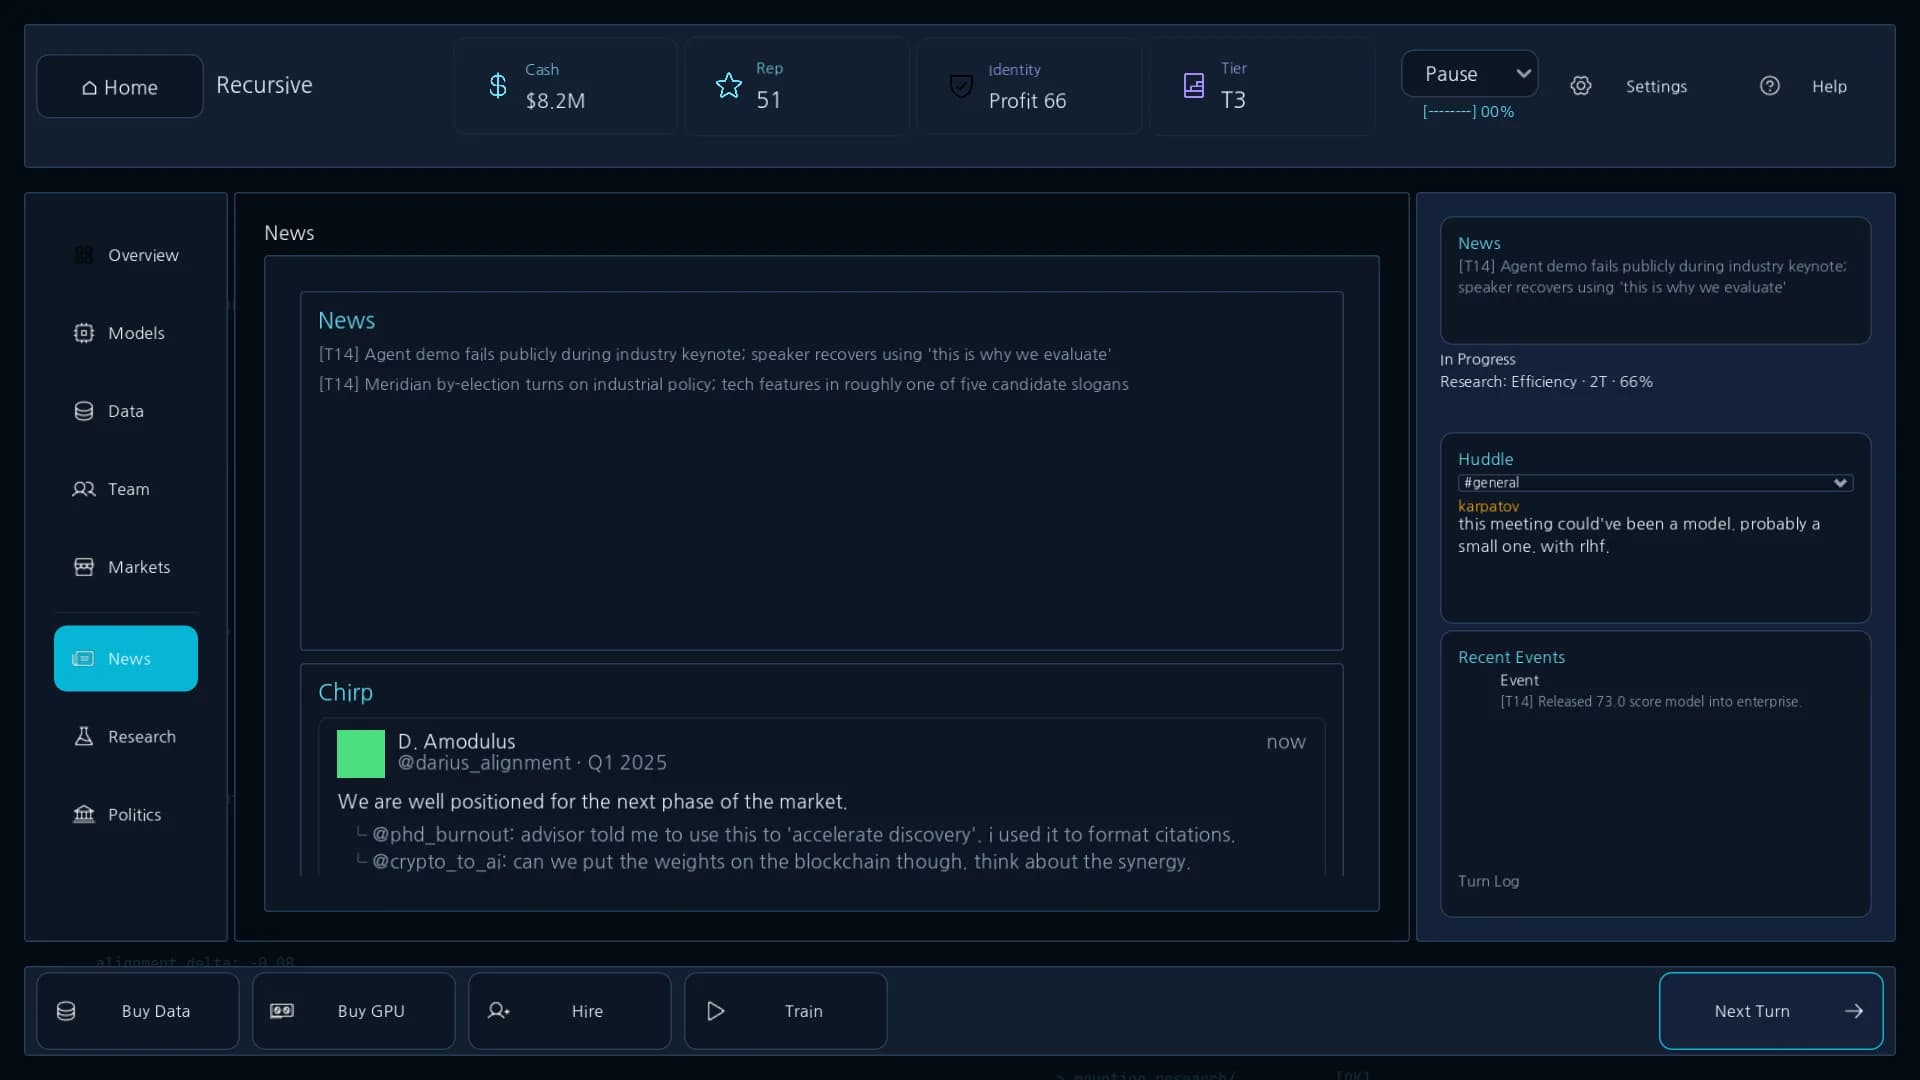
Task: Click the Buy Data button
Action: coord(138,1011)
